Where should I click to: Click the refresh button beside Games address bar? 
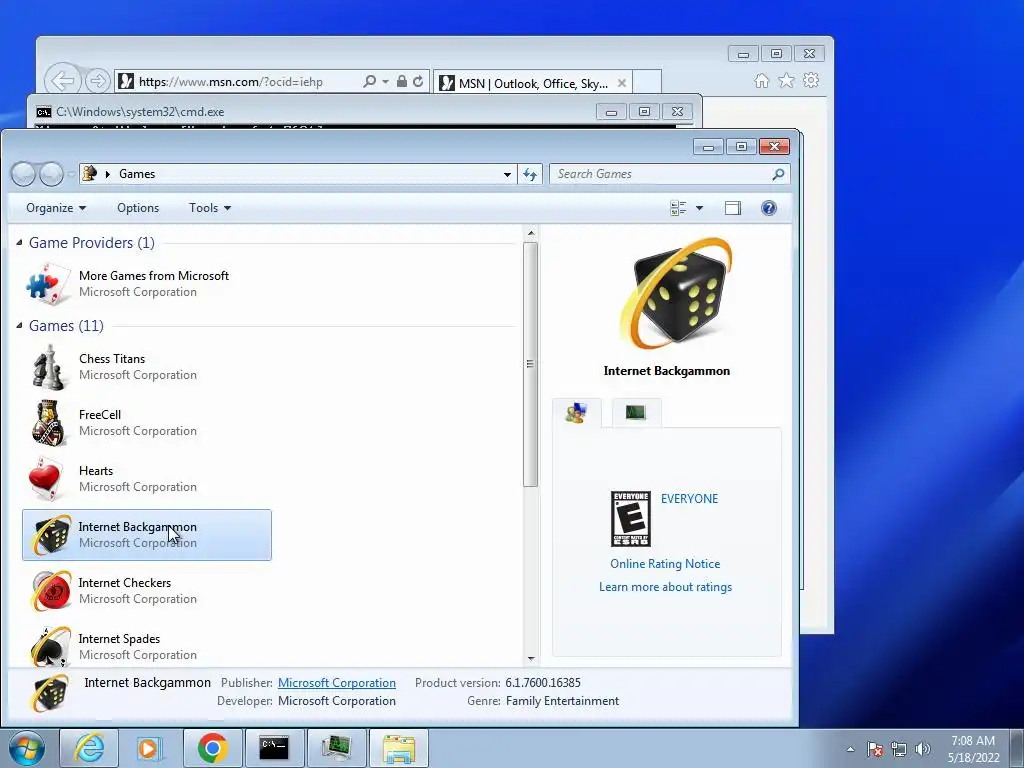[x=530, y=174]
